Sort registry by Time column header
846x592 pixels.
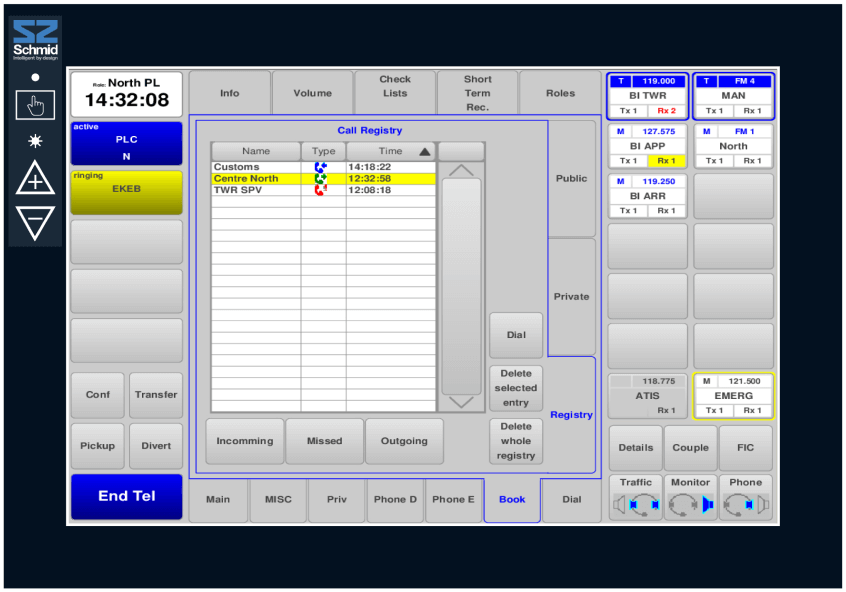click(x=390, y=152)
